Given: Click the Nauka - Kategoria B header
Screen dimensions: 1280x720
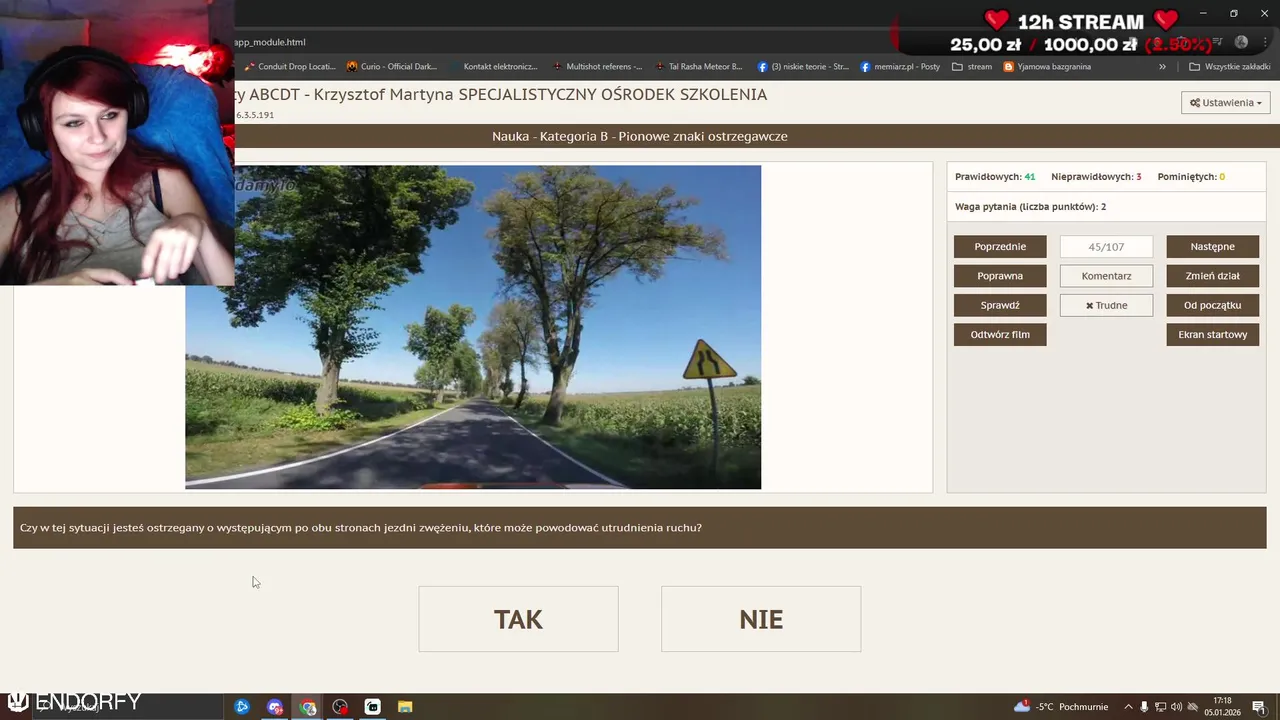Looking at the screenshot, I should (640, 136).
